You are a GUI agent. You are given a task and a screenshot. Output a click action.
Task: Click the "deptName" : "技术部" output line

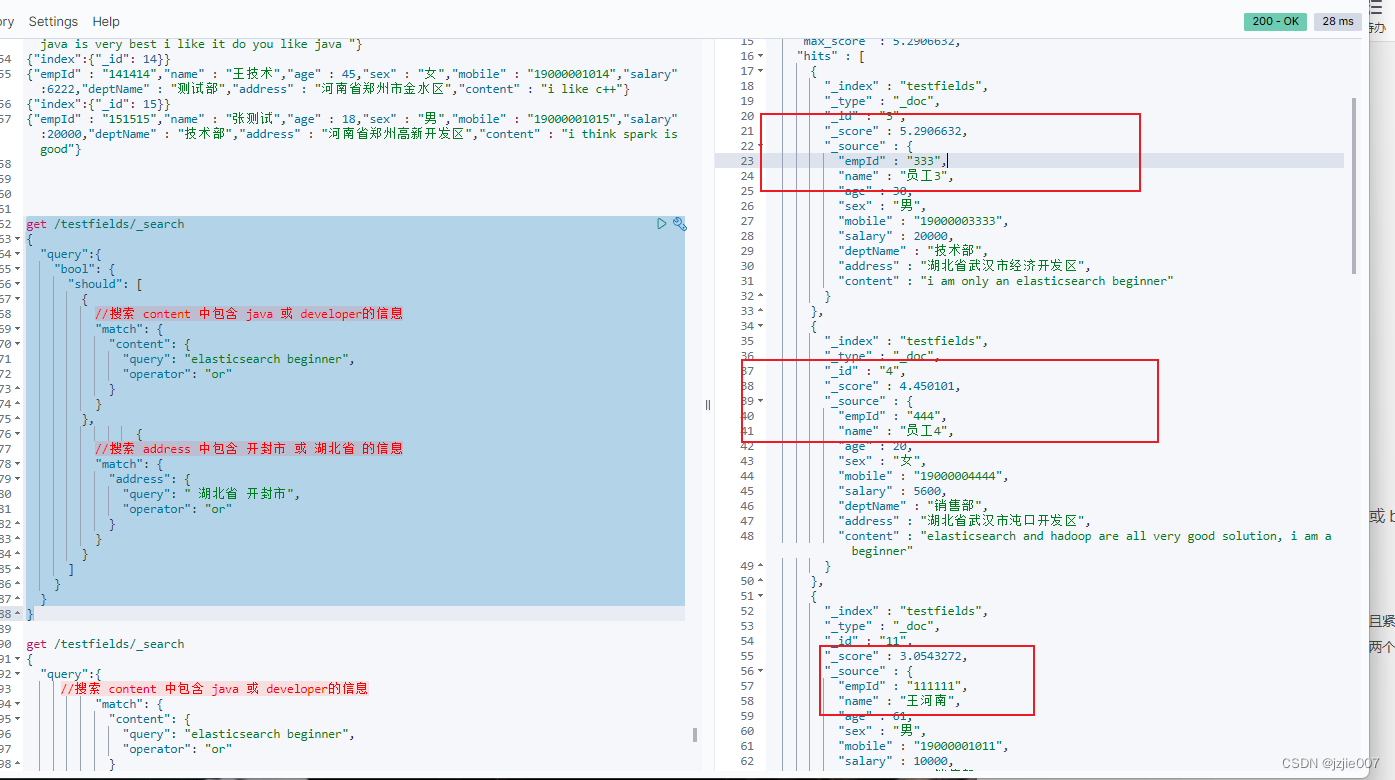(x=912, y=251)
